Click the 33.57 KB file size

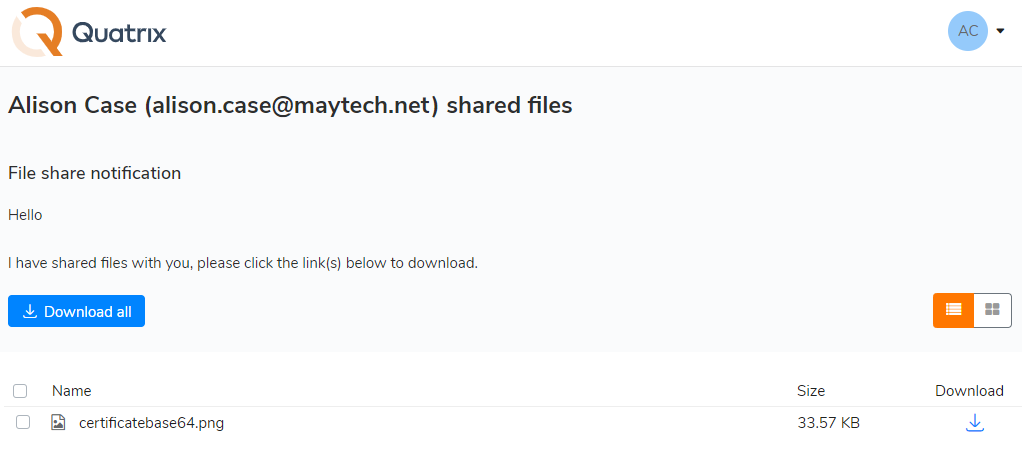click(828, 423)
